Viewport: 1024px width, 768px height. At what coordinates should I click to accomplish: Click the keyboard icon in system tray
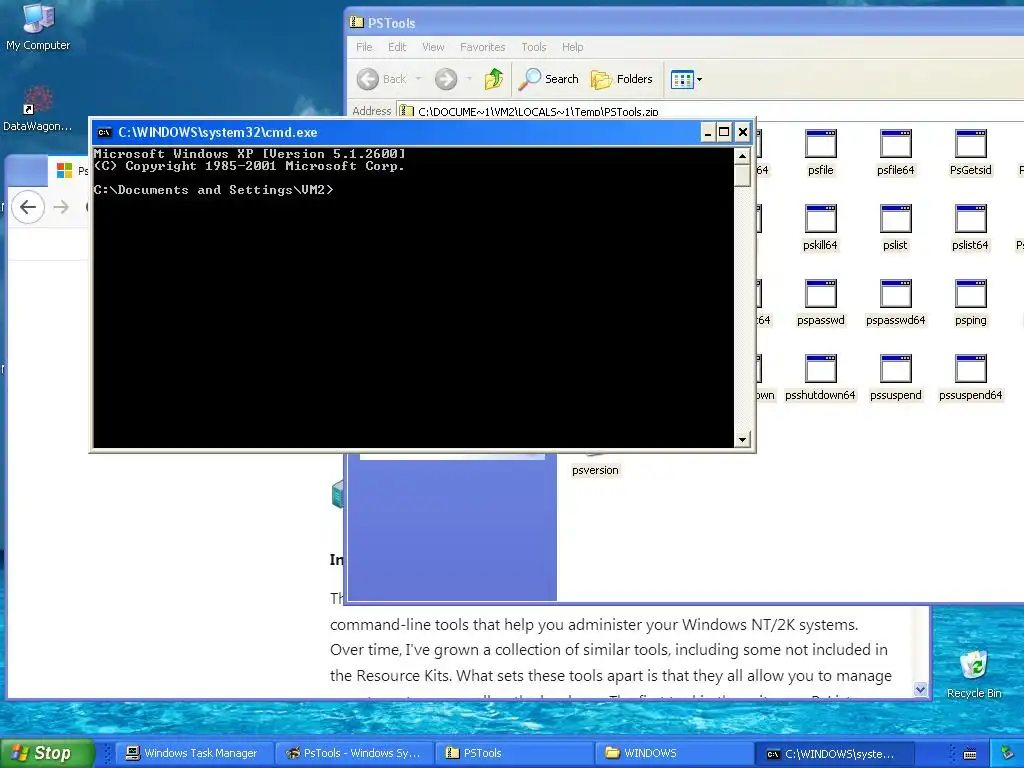970,754
